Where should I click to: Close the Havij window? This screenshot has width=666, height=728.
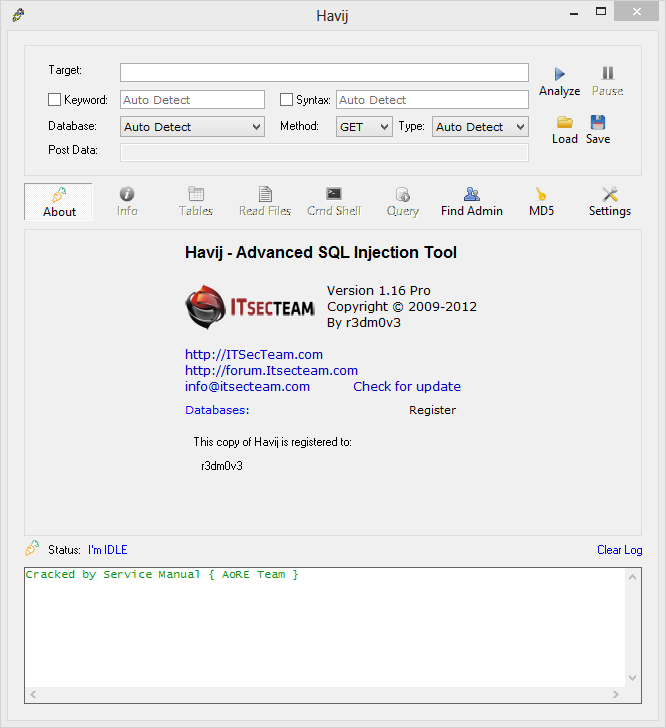click(x=636, y=12)
